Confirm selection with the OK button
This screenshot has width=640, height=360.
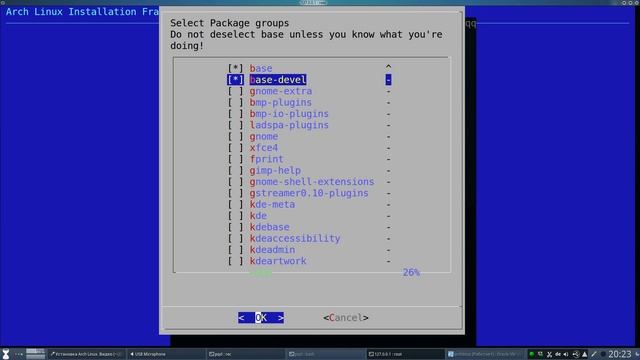(261, 318)
